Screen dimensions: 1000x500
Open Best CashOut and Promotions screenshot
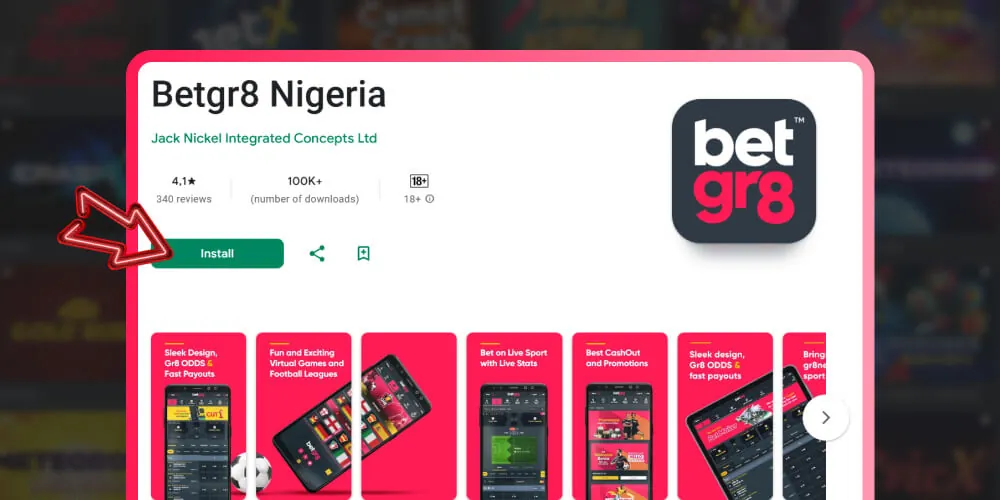pyautogui.click(x=620, y=416)
